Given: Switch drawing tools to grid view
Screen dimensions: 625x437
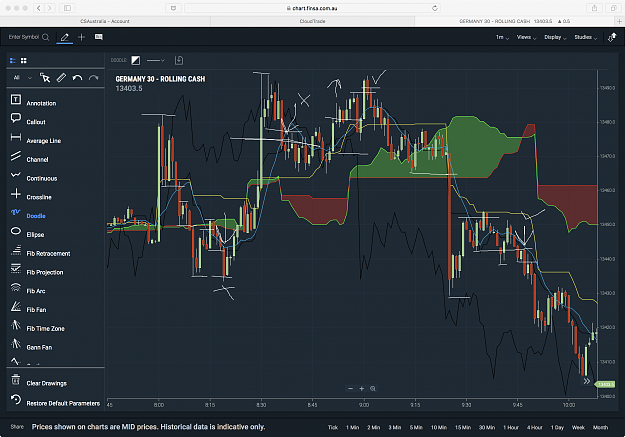Looking at the screenshot, I should pos(24,61).
